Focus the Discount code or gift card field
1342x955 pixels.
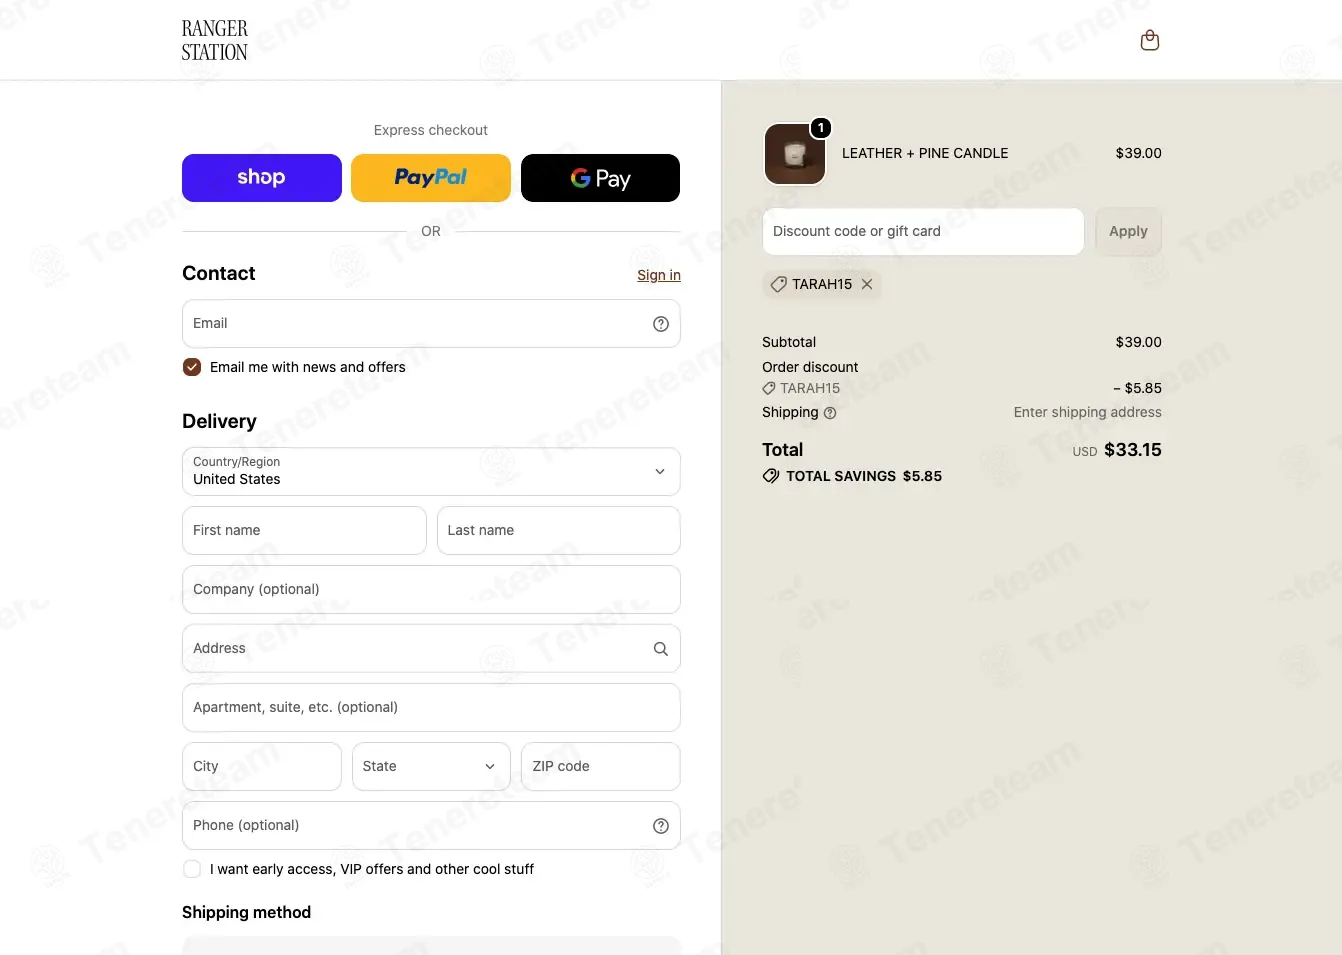click(923, 231)
